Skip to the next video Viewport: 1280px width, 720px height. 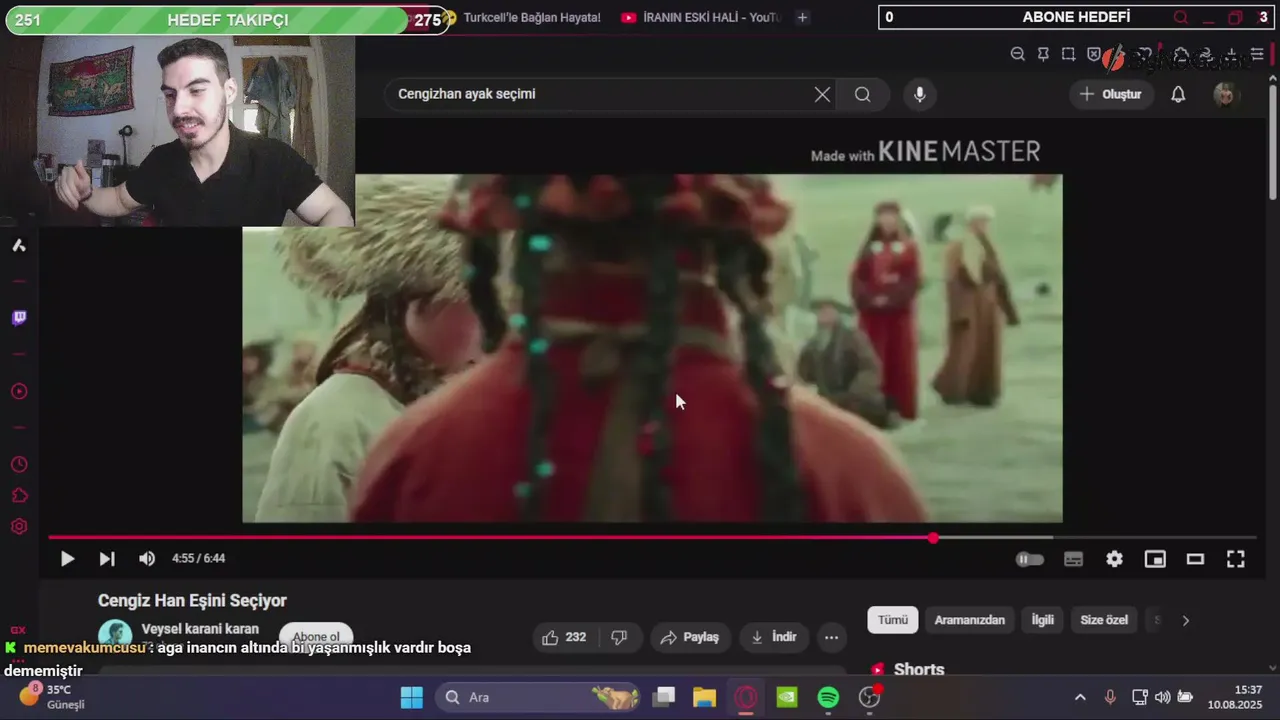tap(107, 559)
